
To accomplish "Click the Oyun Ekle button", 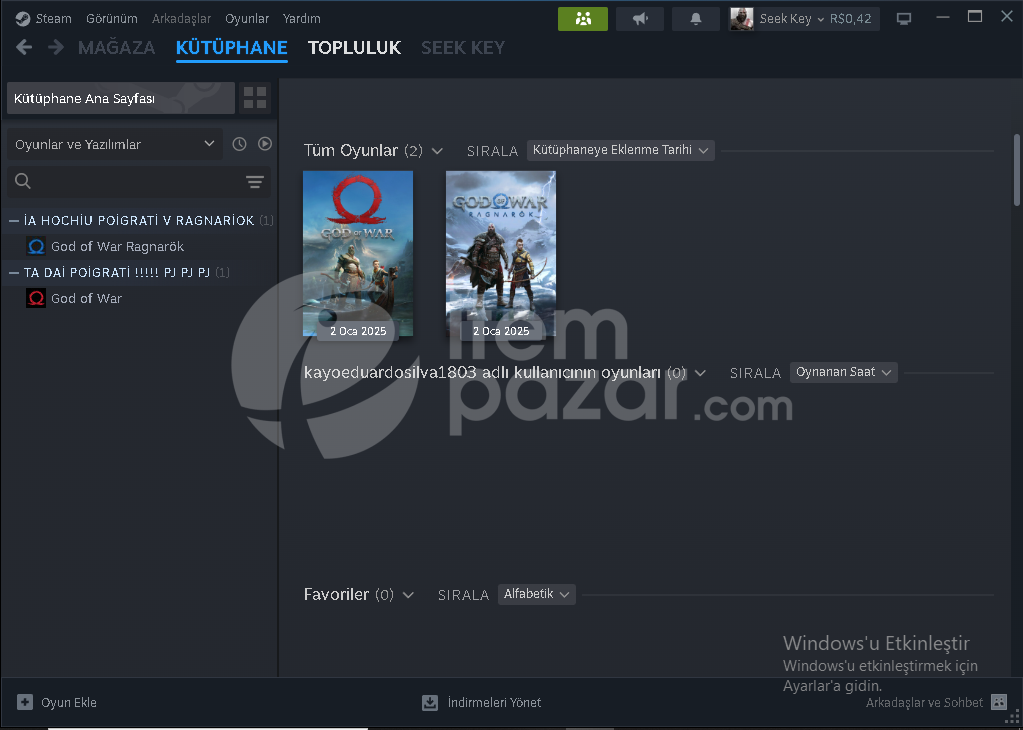I will click(57, 703).
